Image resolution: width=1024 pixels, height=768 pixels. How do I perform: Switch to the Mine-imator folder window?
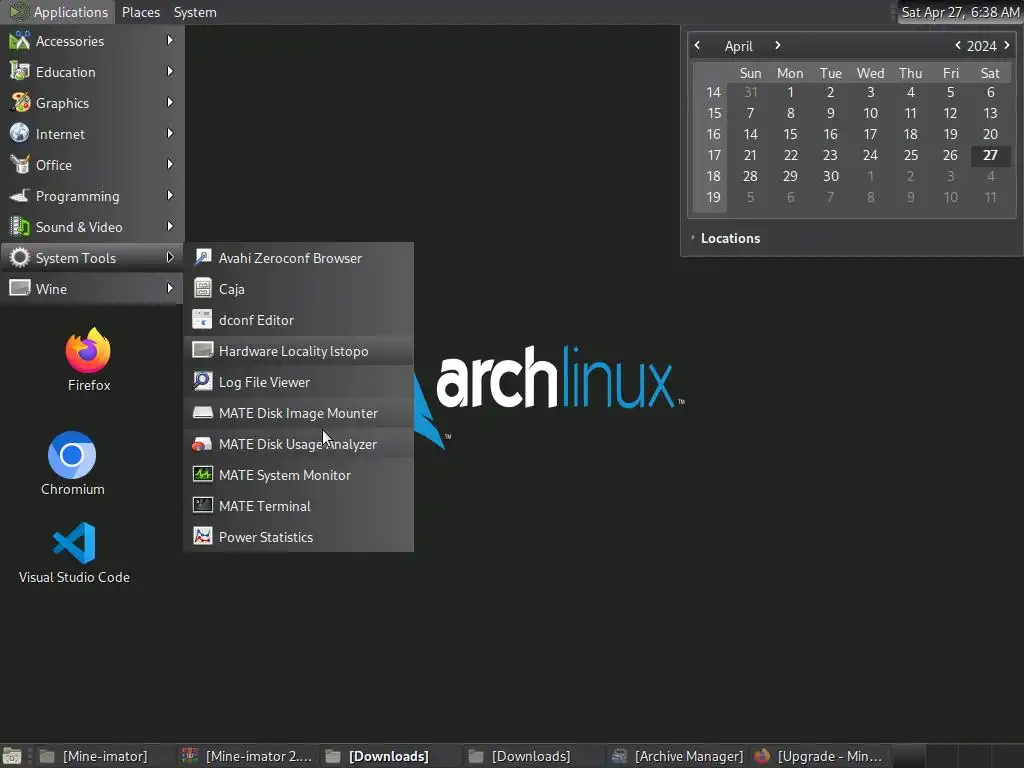tap(103, 756)
